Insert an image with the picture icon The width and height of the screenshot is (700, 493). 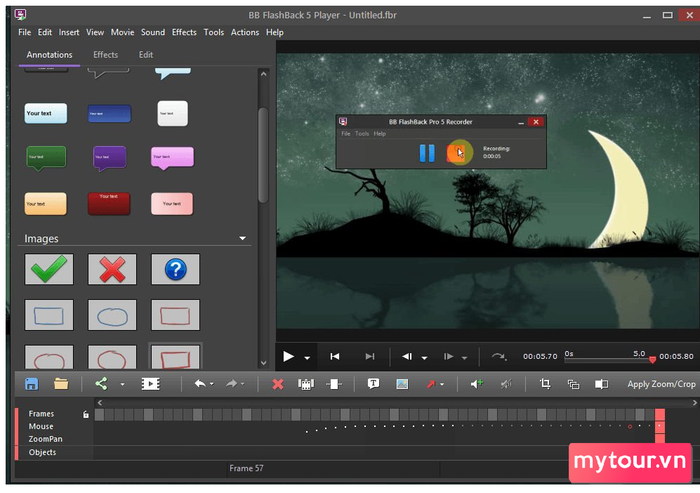click(x=402, y=384)
